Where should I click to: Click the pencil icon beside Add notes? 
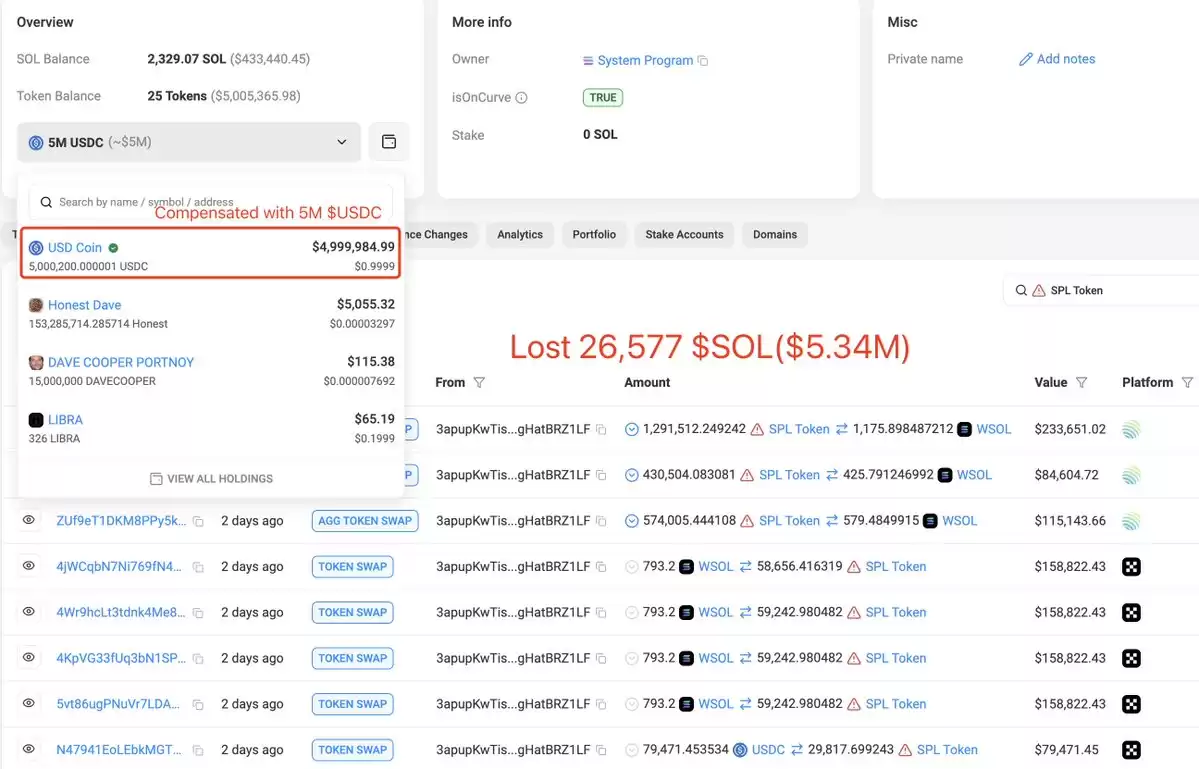1025,59
